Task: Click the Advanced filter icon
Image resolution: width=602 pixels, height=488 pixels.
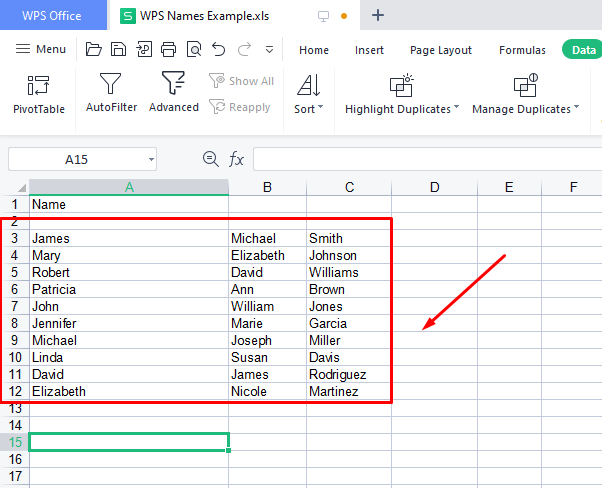Action: click(x=173, y=83)
